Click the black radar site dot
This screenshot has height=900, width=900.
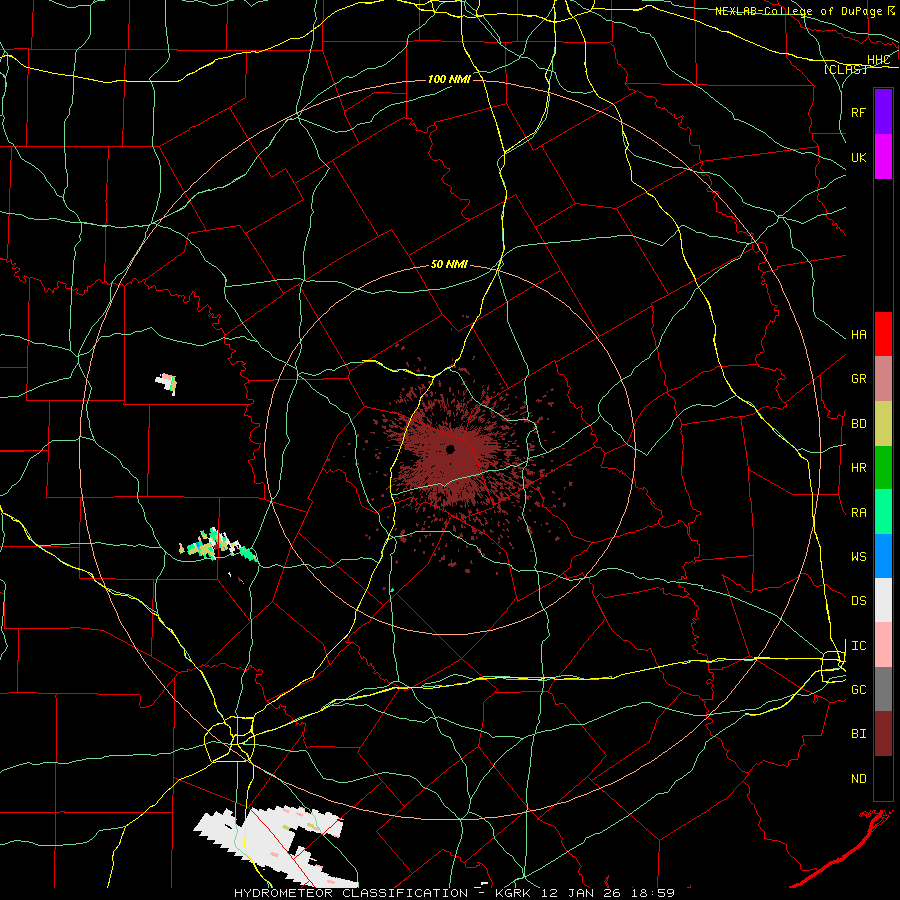[451, 449]
